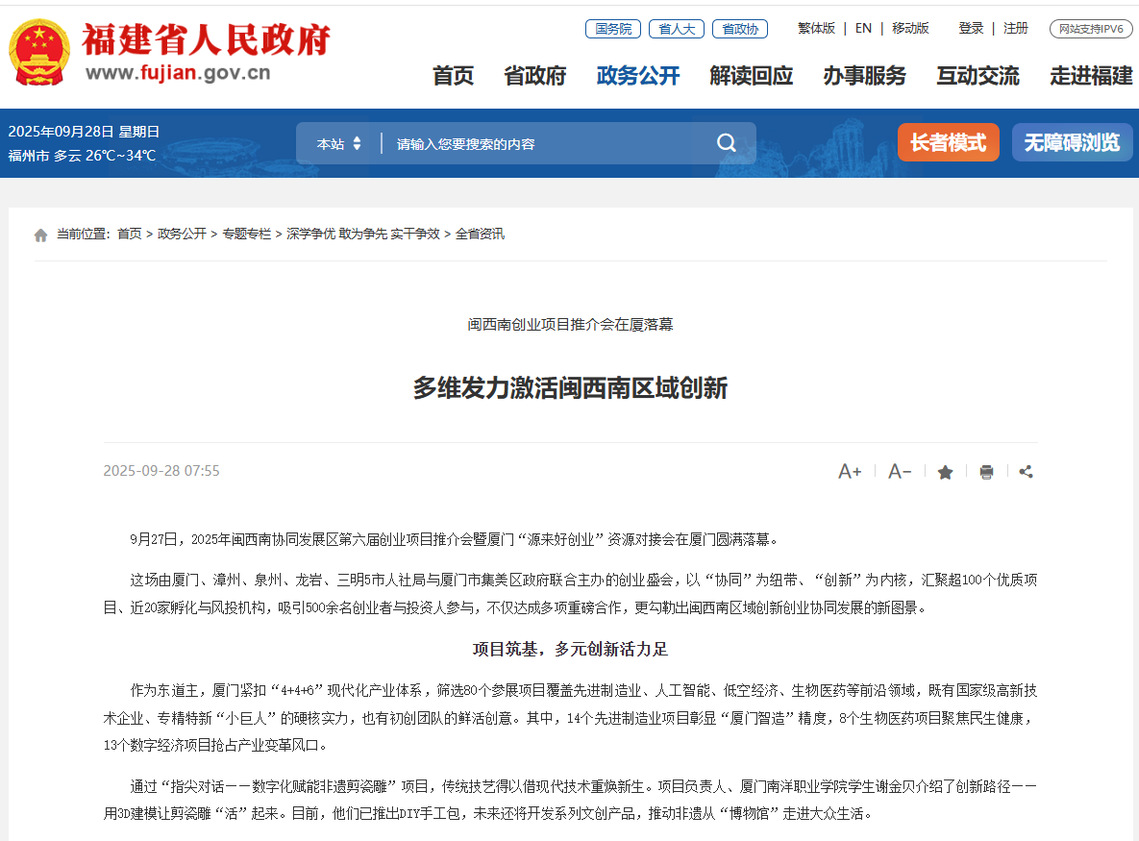The width and height of the screenshot is (1139, 841).
Task: Switch to 繁体版 traditional Chinese
Action: tap(816, 28)
